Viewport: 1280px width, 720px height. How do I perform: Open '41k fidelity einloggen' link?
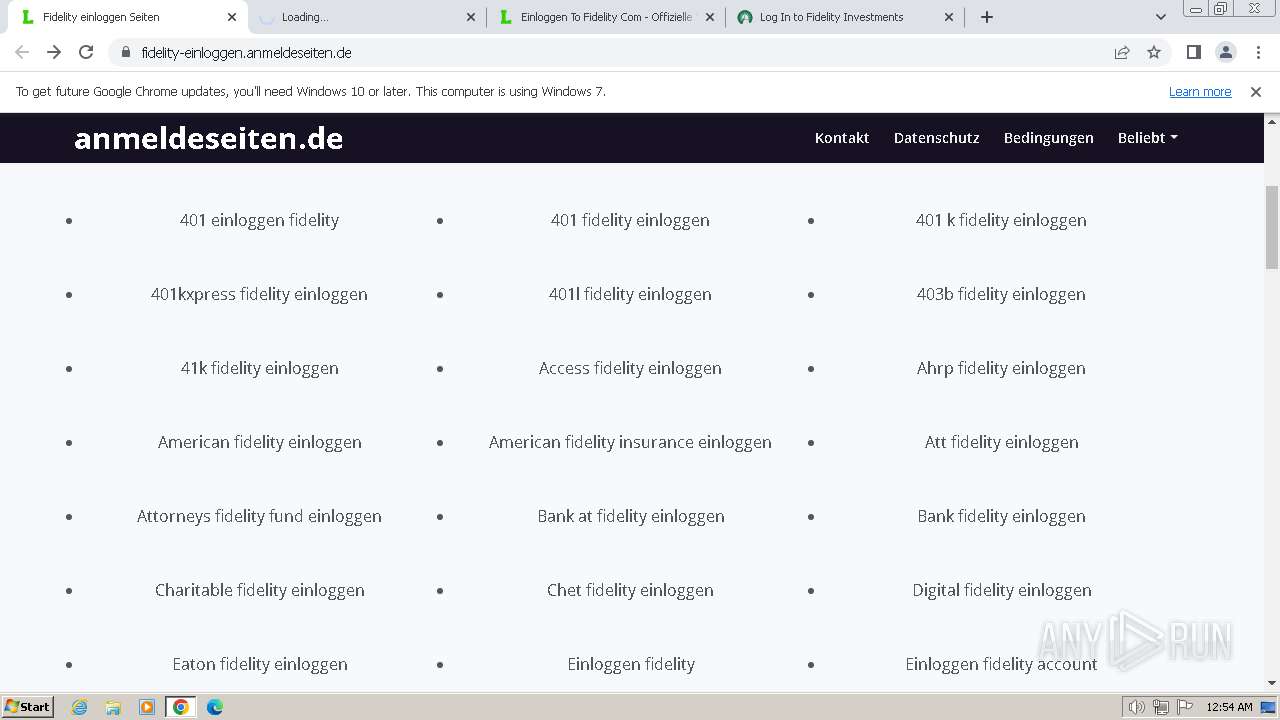click(x=259, y=368)
